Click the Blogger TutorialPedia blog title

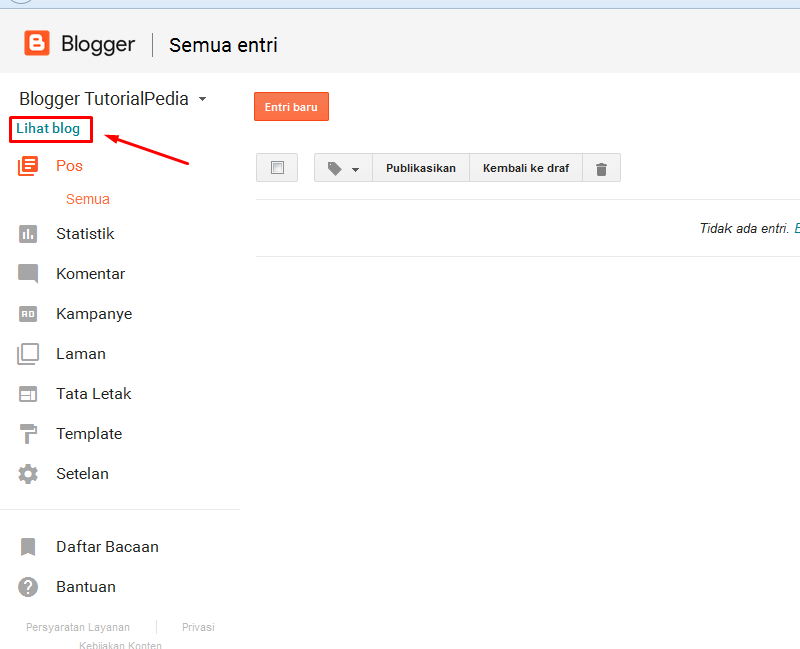click(x=104, y=99)
